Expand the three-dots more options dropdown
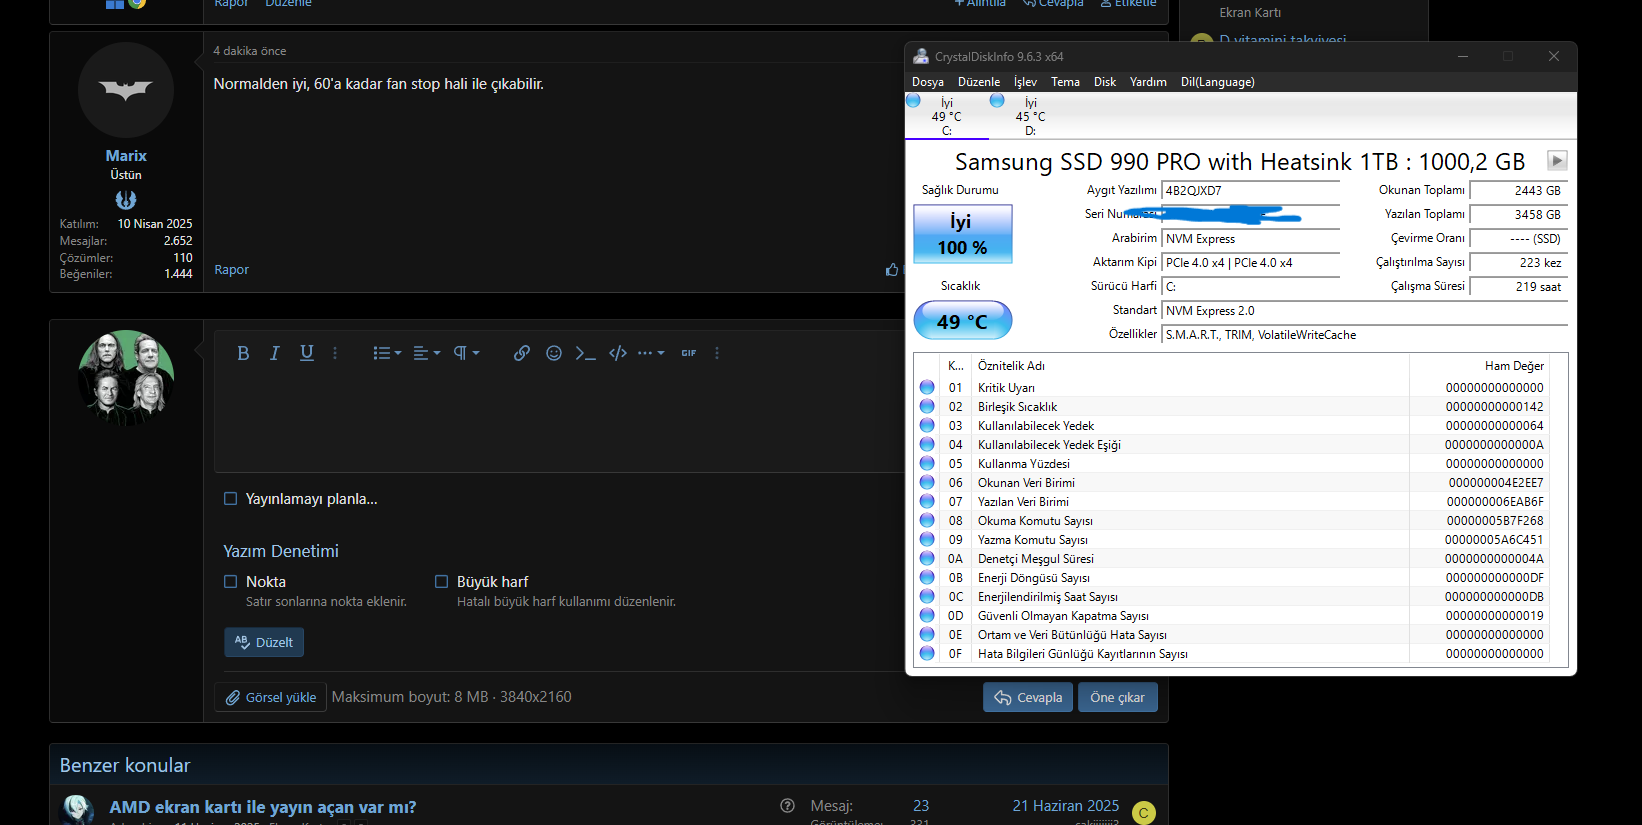 pyautogui.click(x=651, y=353)
